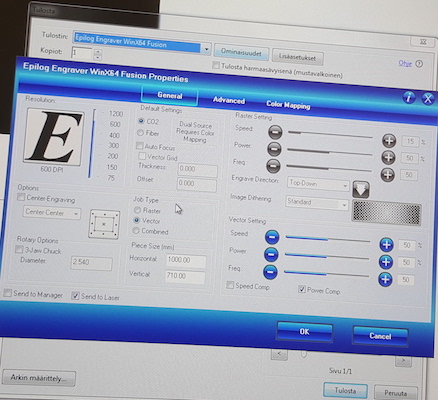Image resolution: width=438 pixels, height=400 pixels.
Task: Select the Fiber laser source
Action: pyautogui.click(x=140, y=132)
